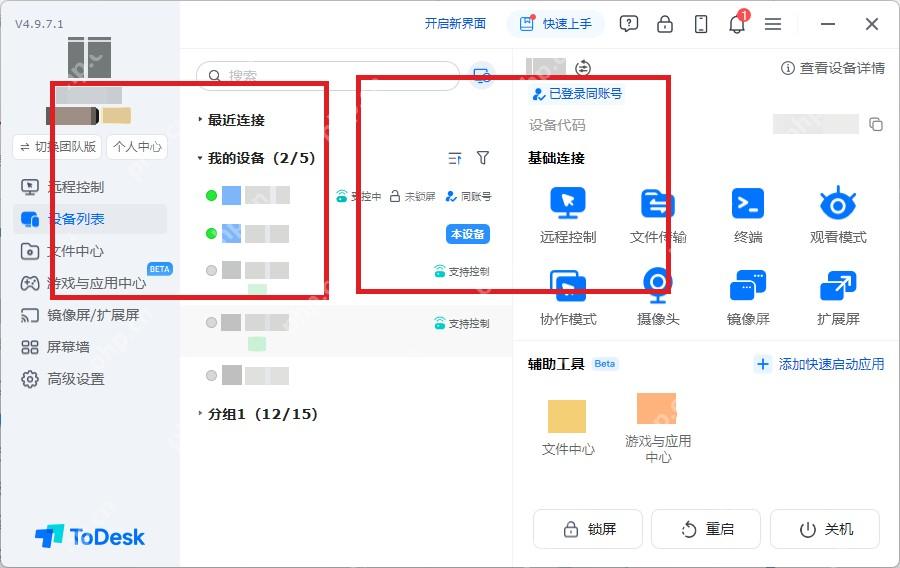
Task: Focus the 搜索 device search field
Action: [x=328, y=75]
